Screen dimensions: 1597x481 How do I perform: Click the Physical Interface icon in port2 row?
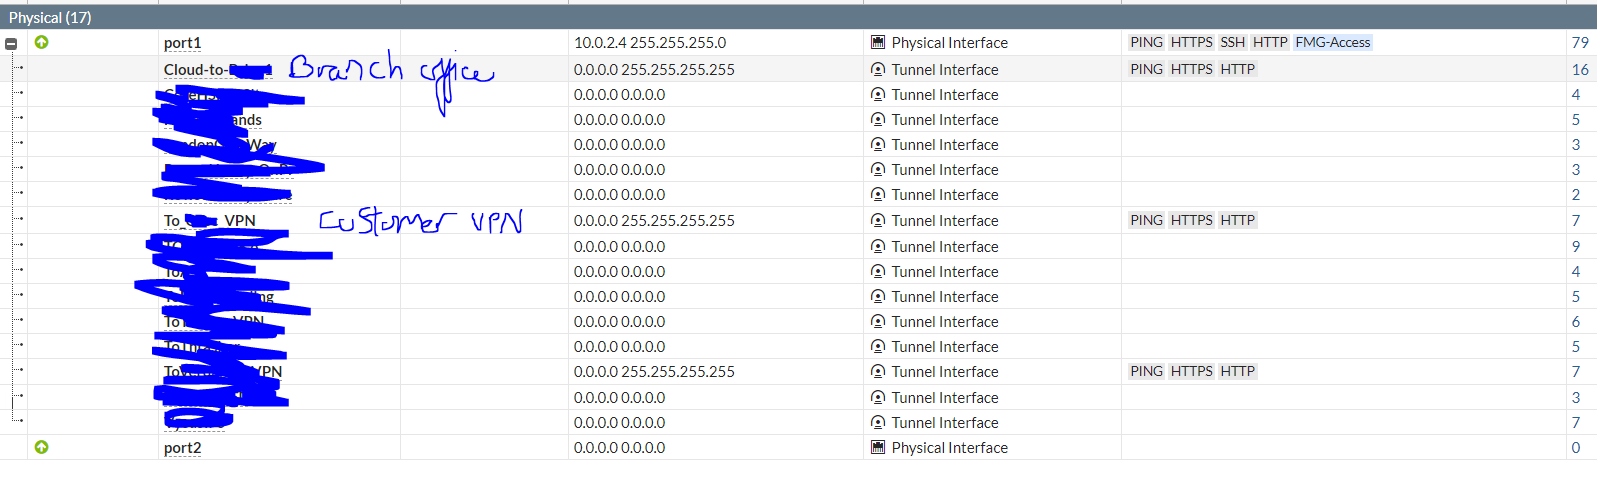coord(878,447)
